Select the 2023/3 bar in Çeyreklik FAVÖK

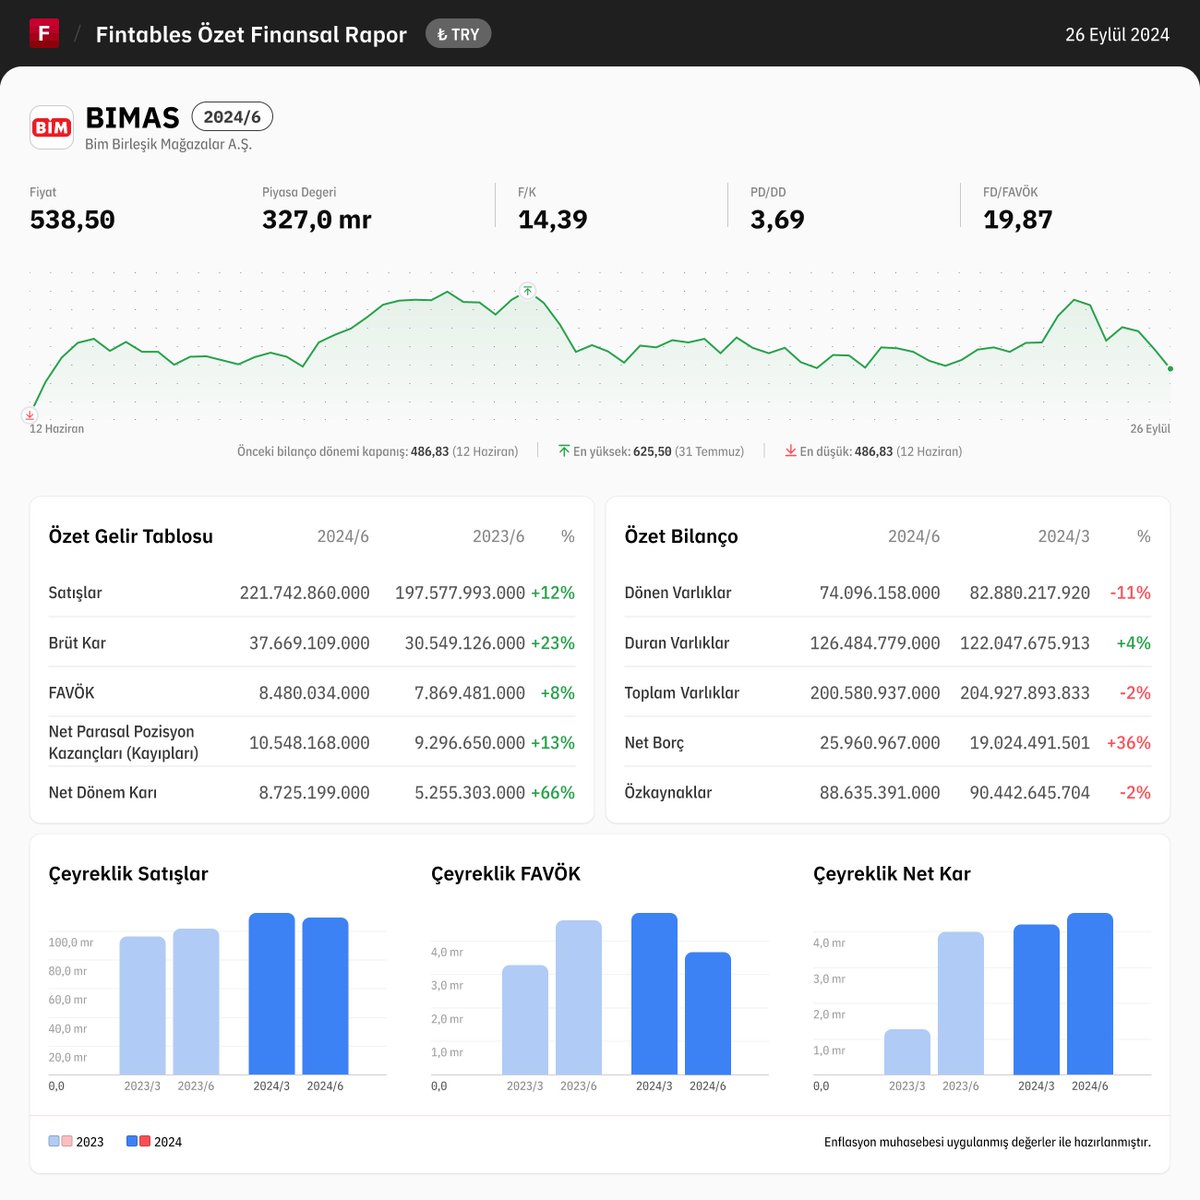pyautogui.click(x=525, y=1020)
